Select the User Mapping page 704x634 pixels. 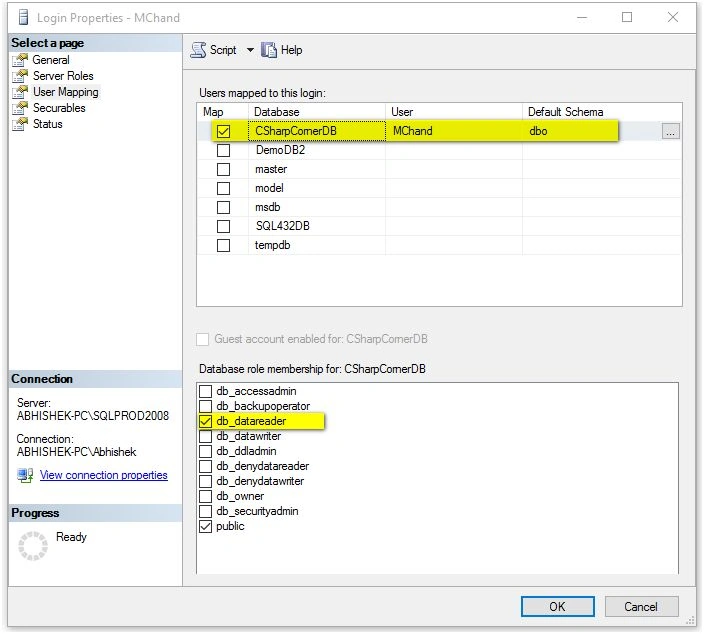pos(66,92)
